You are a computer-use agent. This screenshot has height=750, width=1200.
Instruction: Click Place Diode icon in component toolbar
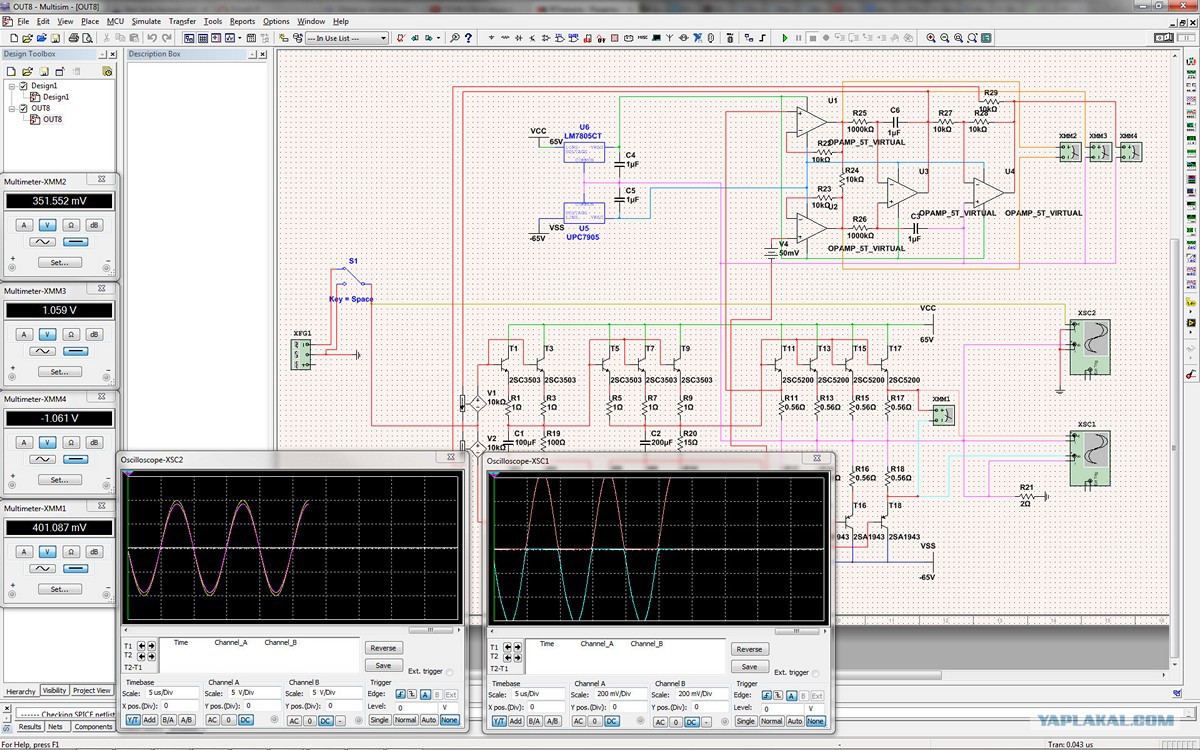(x=519, y=38)
